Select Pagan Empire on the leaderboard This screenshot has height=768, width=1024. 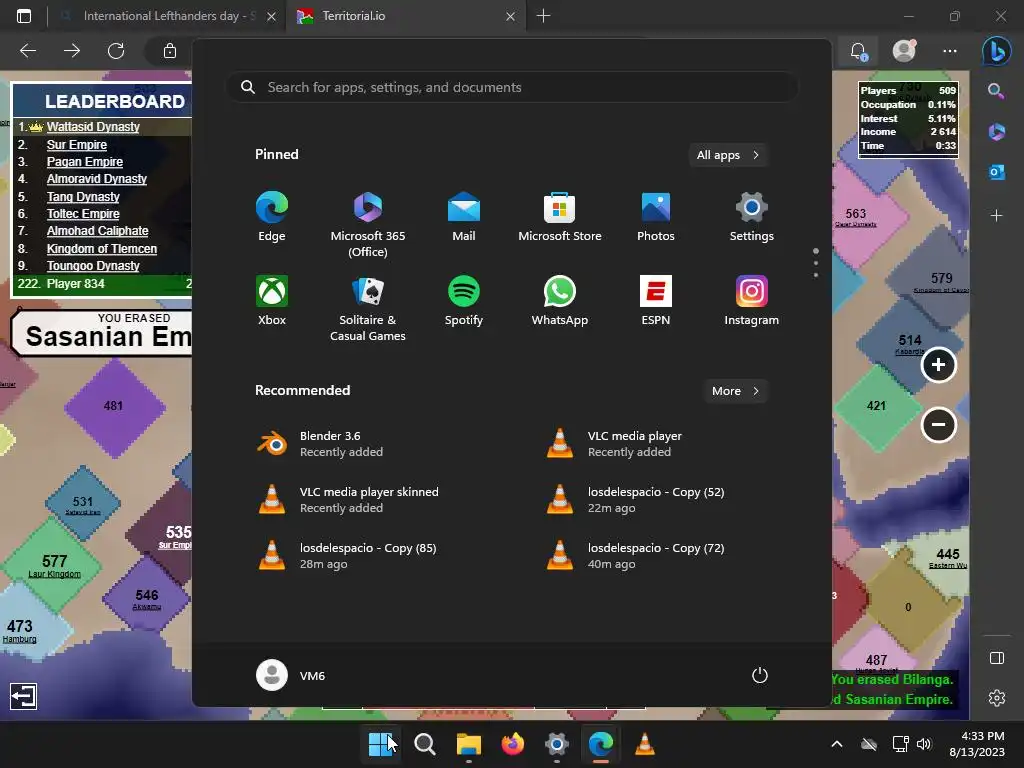[x=84, y=161]
